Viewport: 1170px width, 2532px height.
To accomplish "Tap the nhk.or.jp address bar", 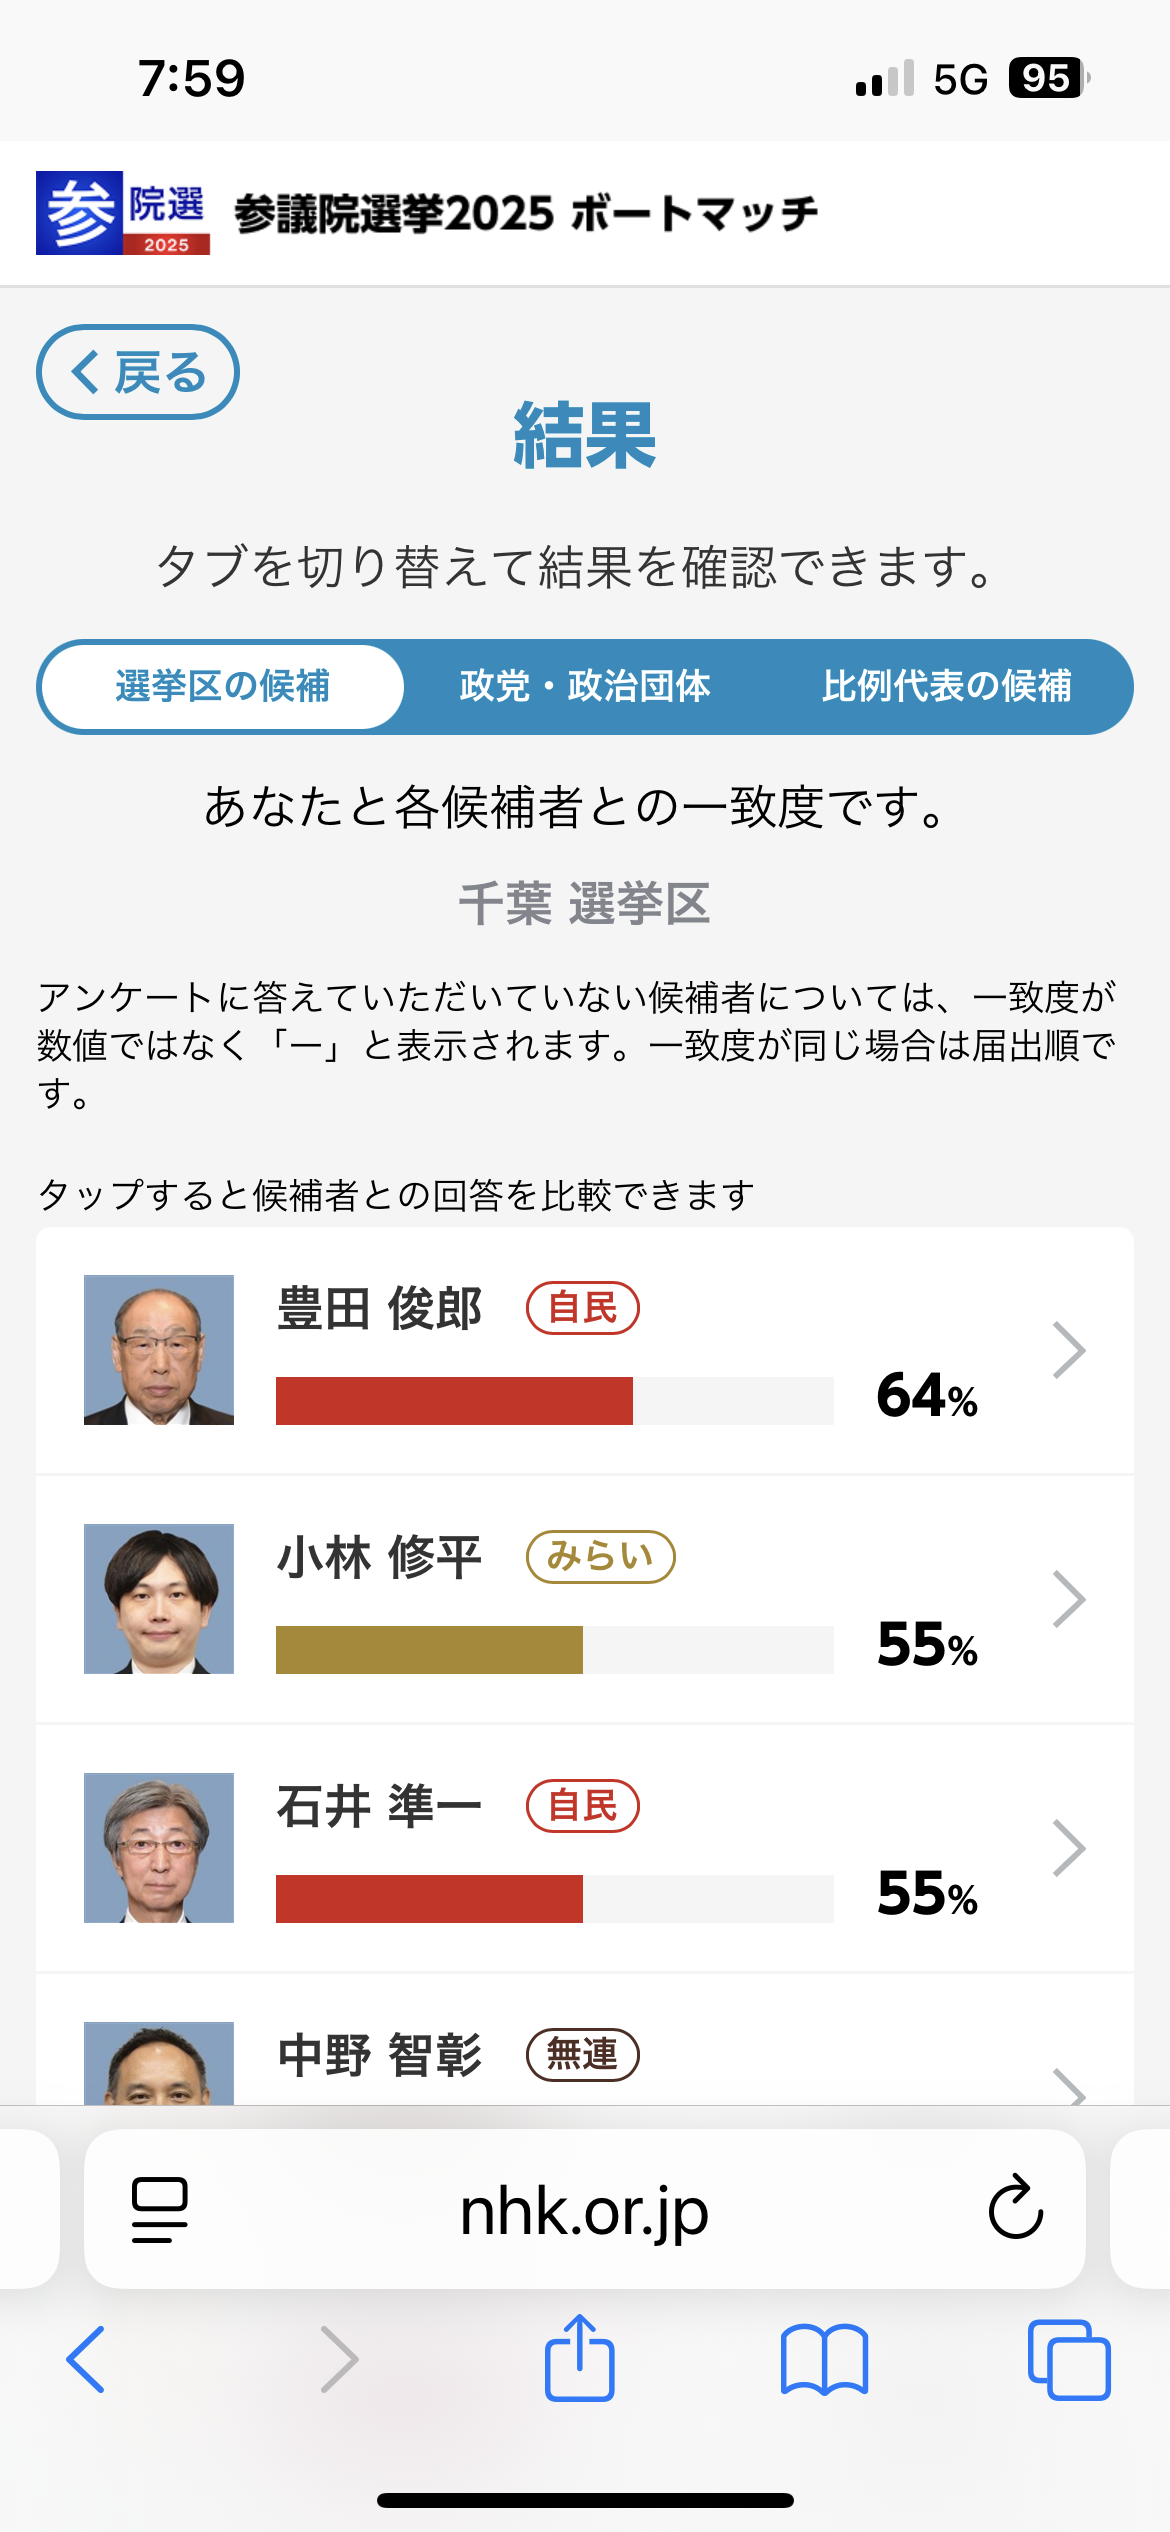I will pyautogui.click(x=584, y=2209).
